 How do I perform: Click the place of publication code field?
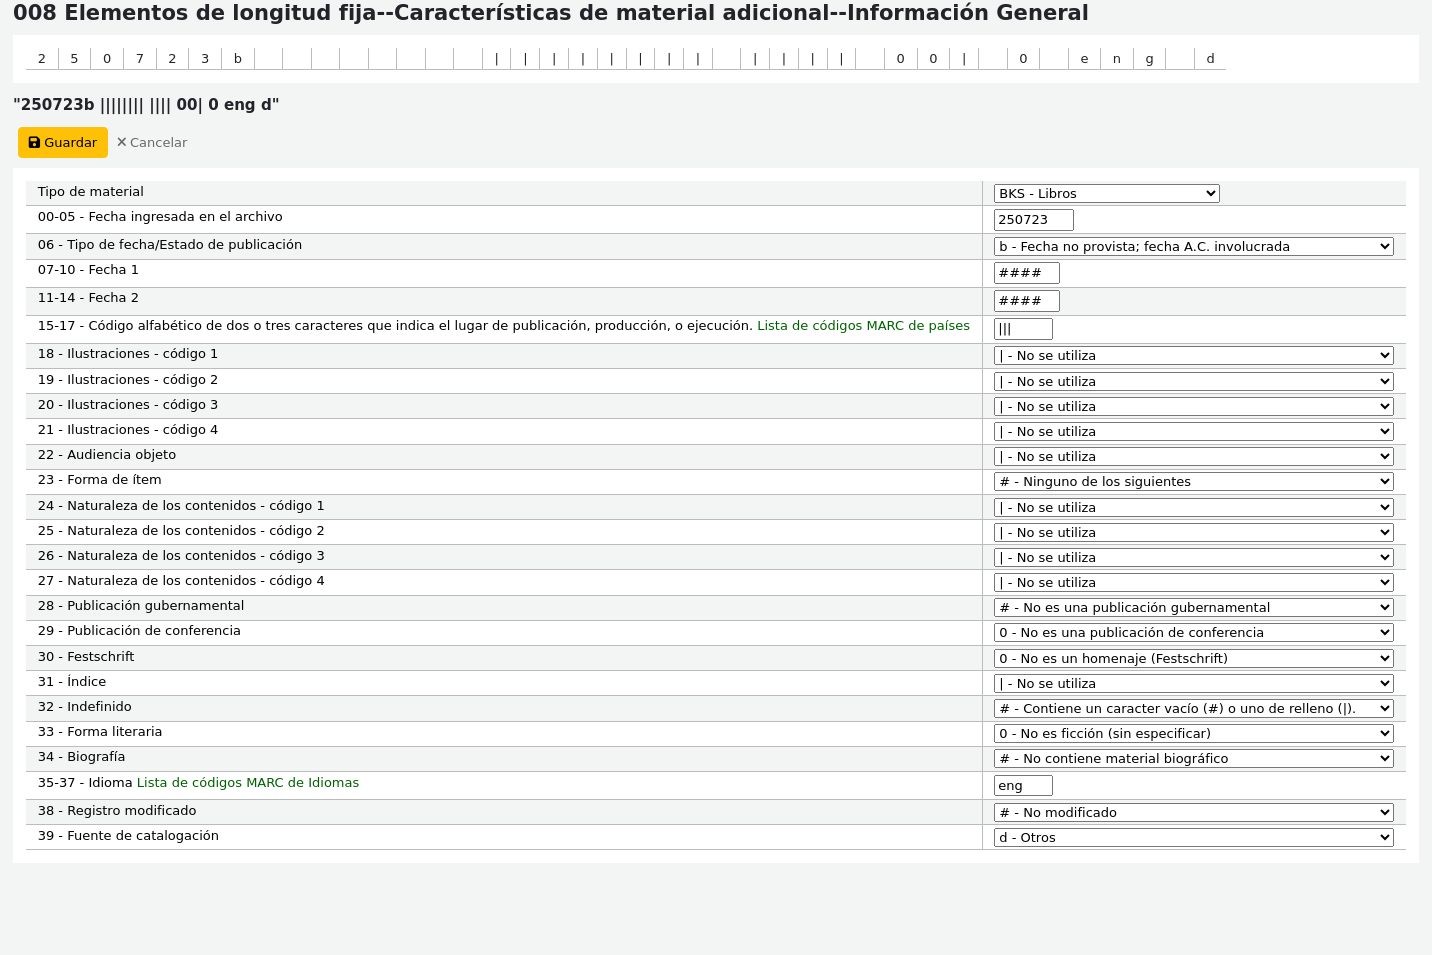click(x=1022, y=329)
